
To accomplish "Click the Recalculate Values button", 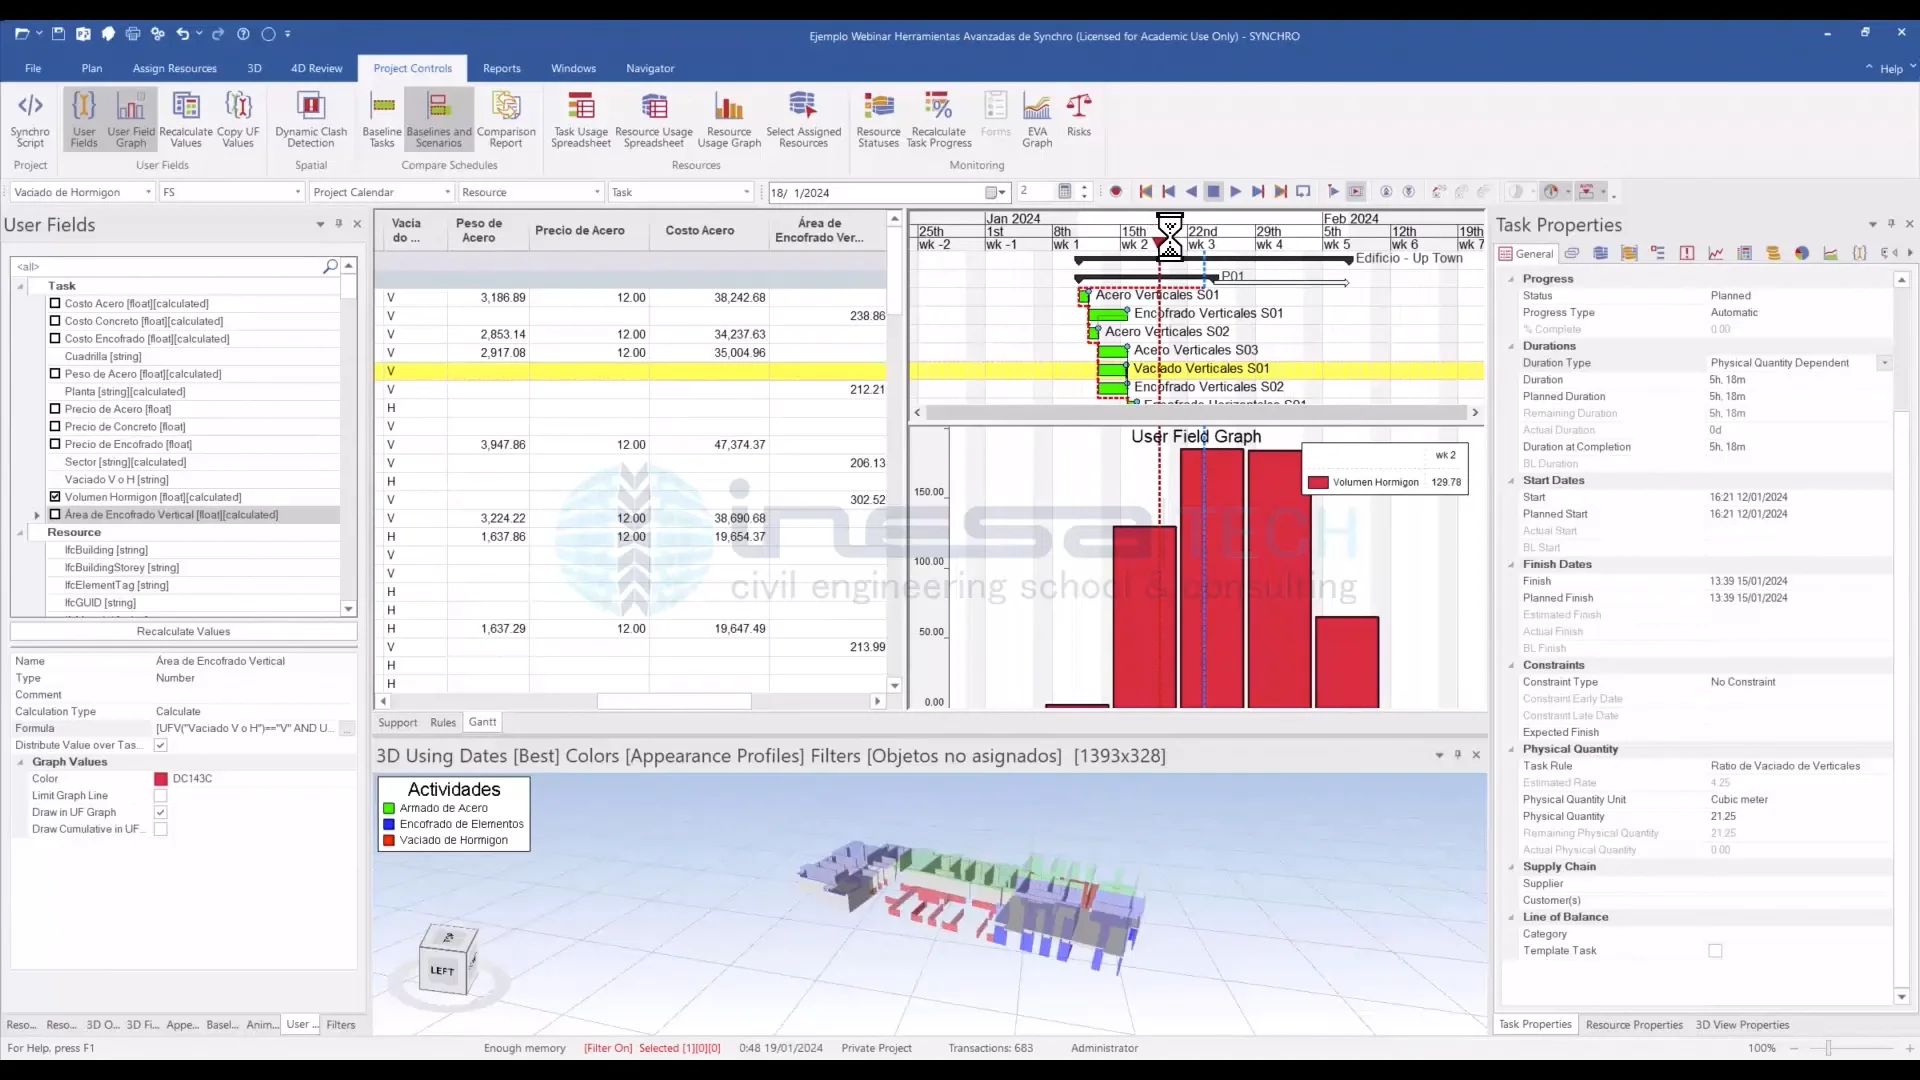I will 184,631.
